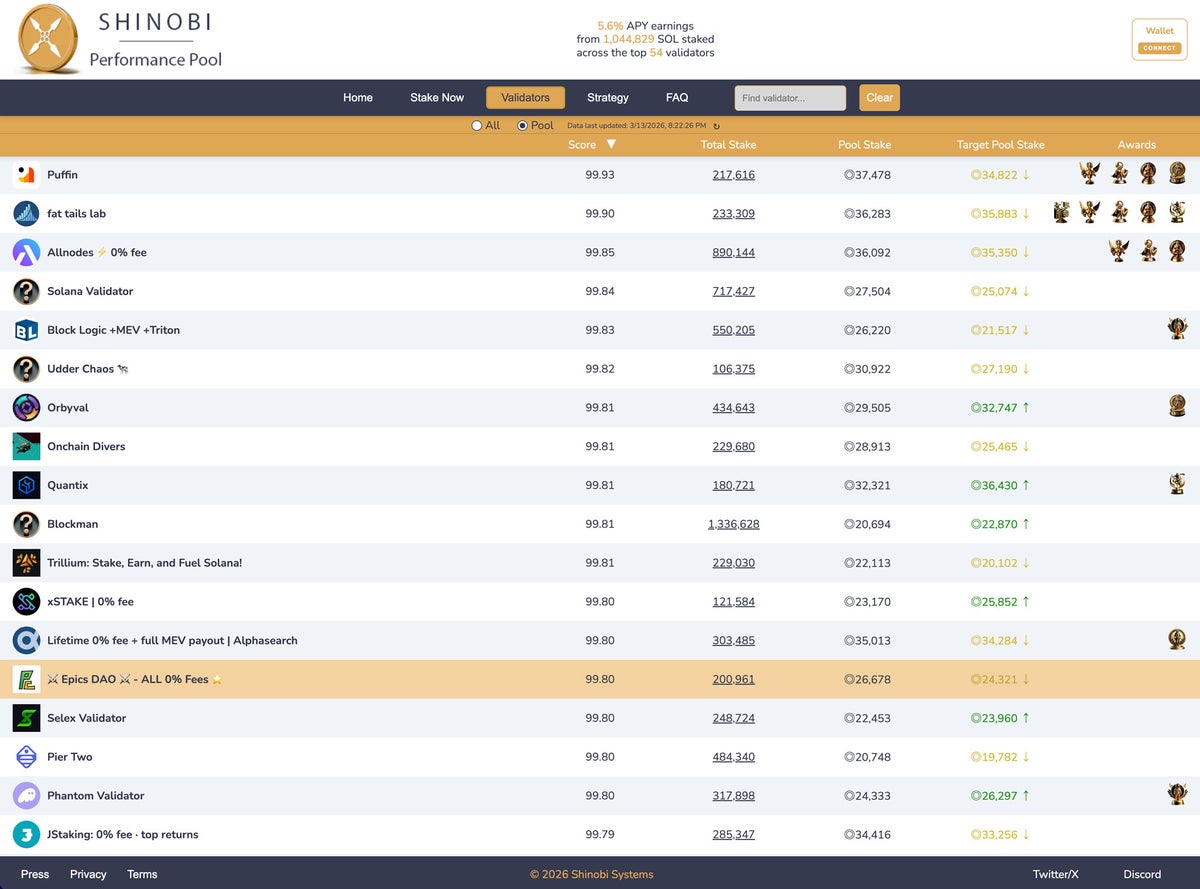Select the Pool radio button
This screenshot has height=889, width=1200.
click(x=522, y=126)
